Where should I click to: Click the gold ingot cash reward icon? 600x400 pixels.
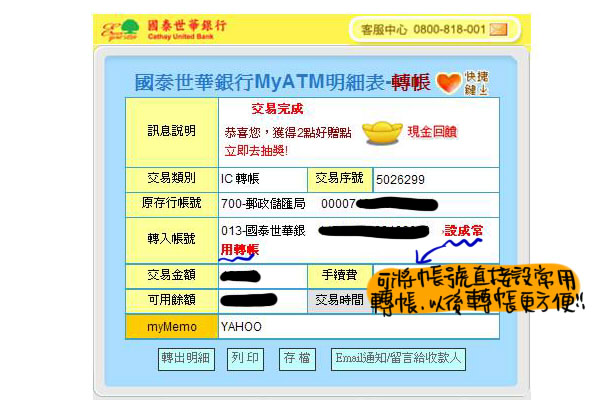click(382, 133)
